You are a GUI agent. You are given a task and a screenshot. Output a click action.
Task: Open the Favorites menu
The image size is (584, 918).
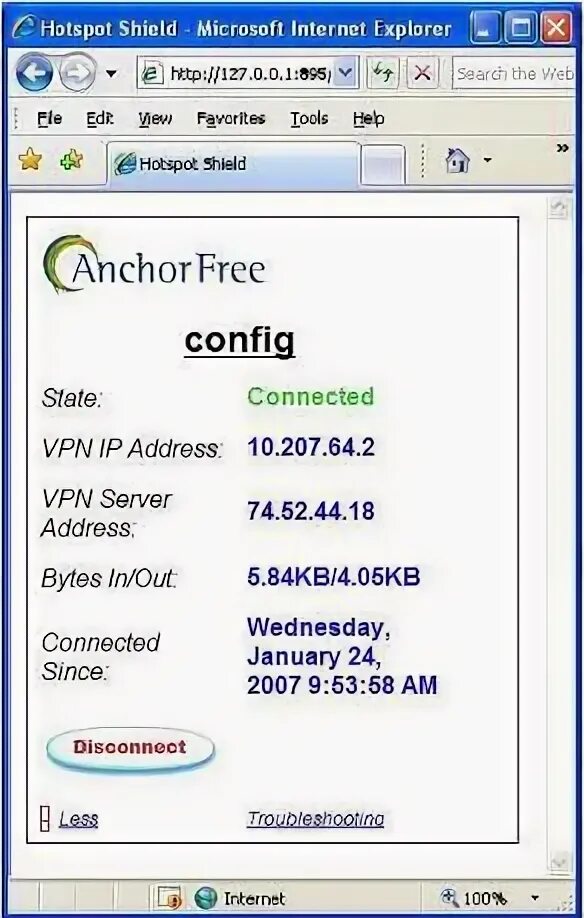pyautogui.click(x=231, y=118)
